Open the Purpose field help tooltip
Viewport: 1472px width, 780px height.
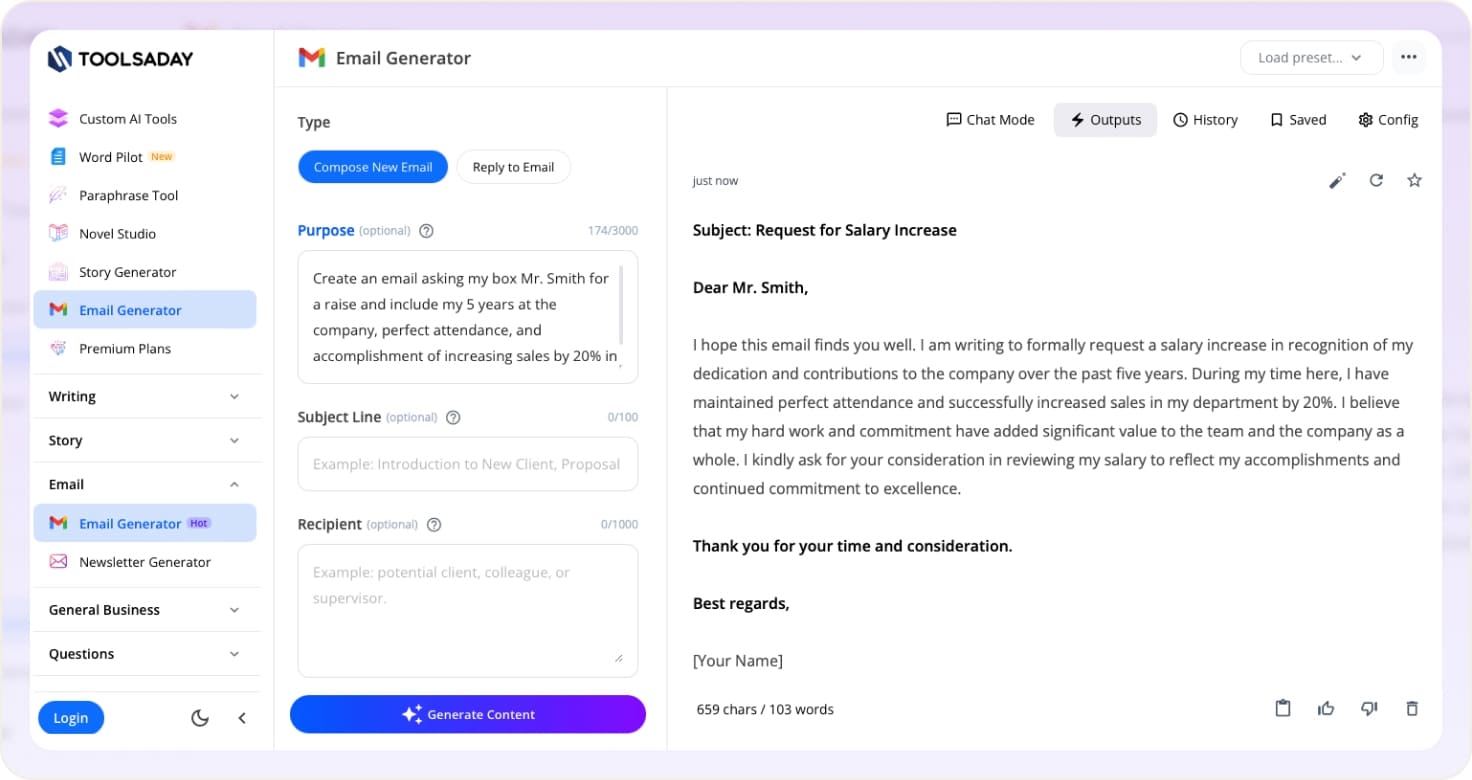click(426, 230)
